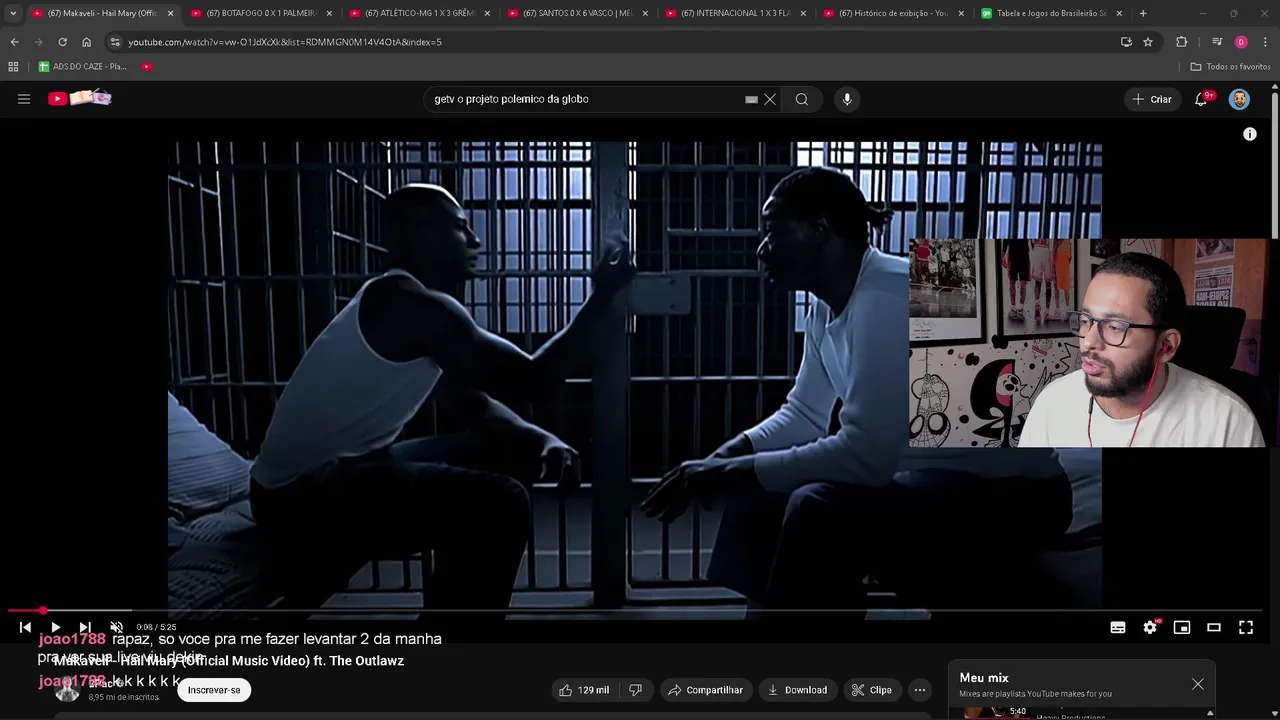Screen dimensions: 1280x720
Task: Switch the player to miniplayer
Action: (1182, 627)
